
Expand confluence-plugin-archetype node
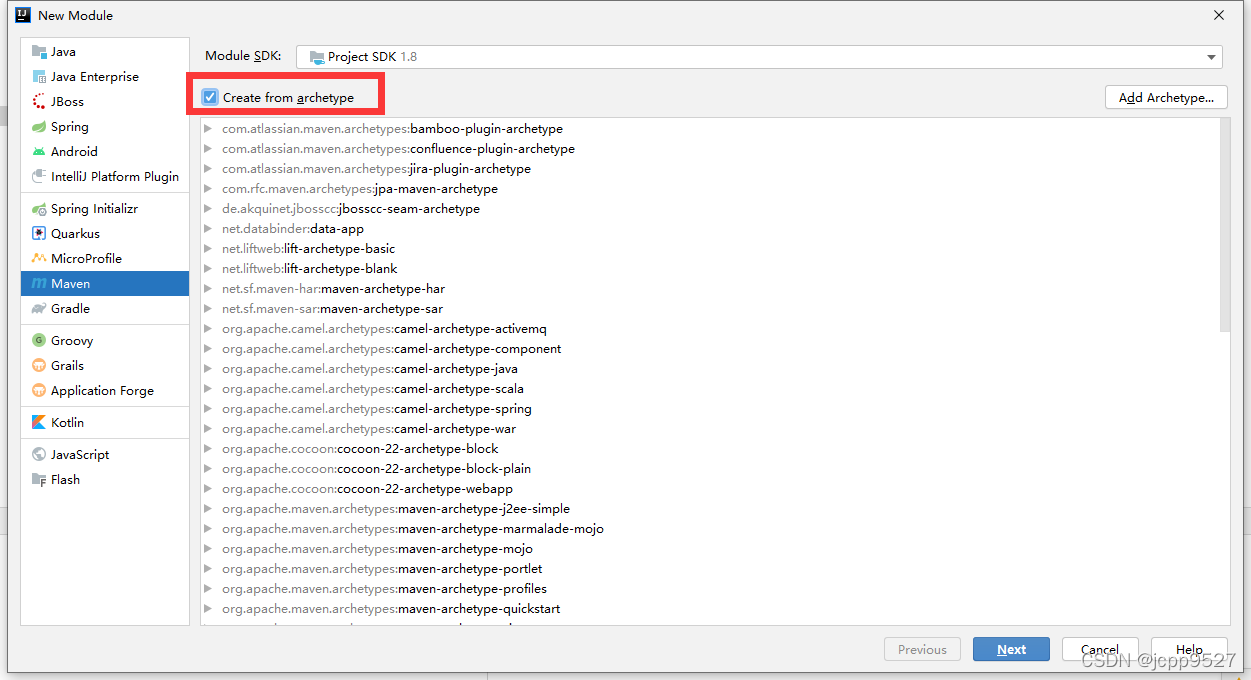(x=208, y=149)
